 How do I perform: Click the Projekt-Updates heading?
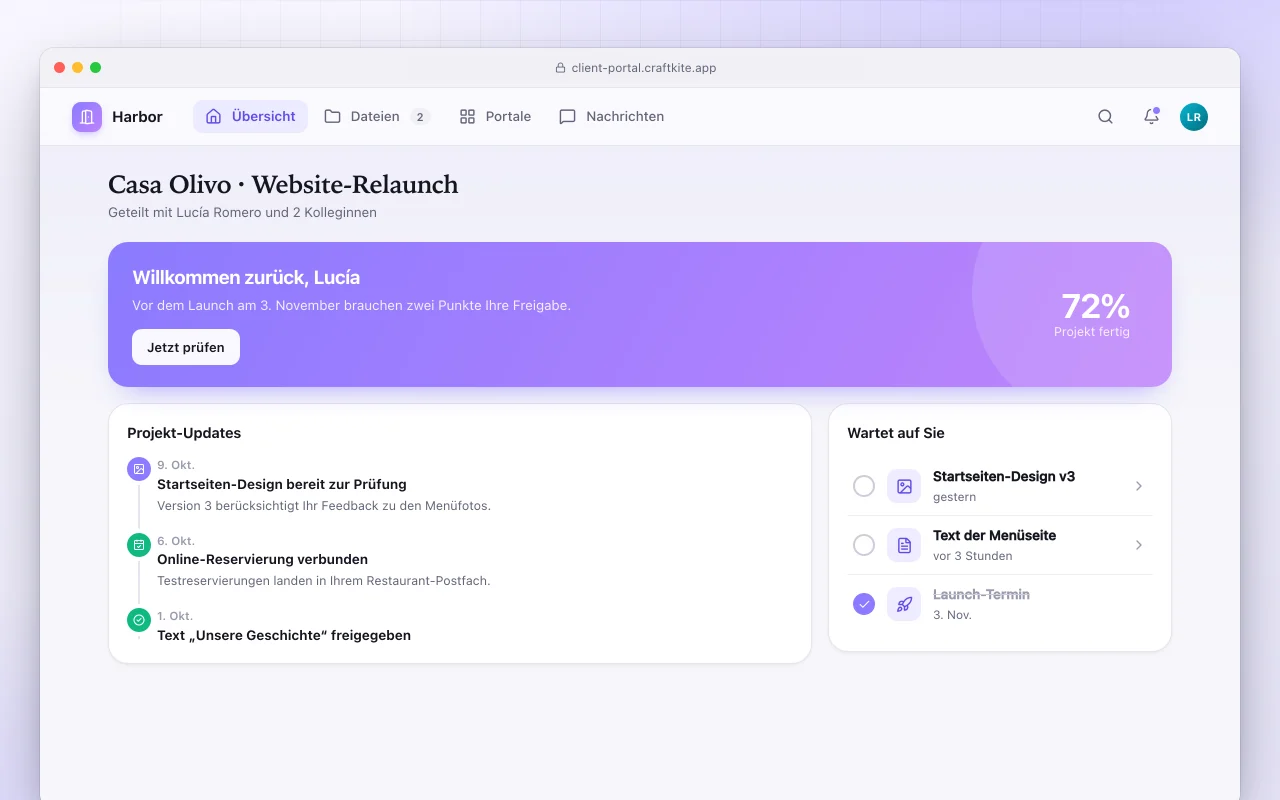pyautogui.click(x=184, y=433)
